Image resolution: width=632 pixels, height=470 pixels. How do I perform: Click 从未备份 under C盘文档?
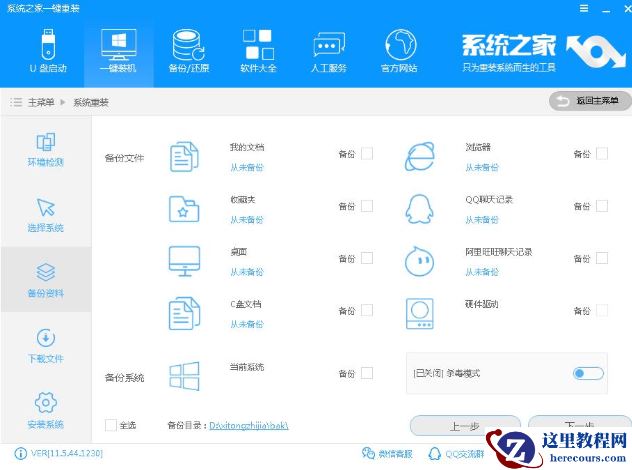click(247, 324)
